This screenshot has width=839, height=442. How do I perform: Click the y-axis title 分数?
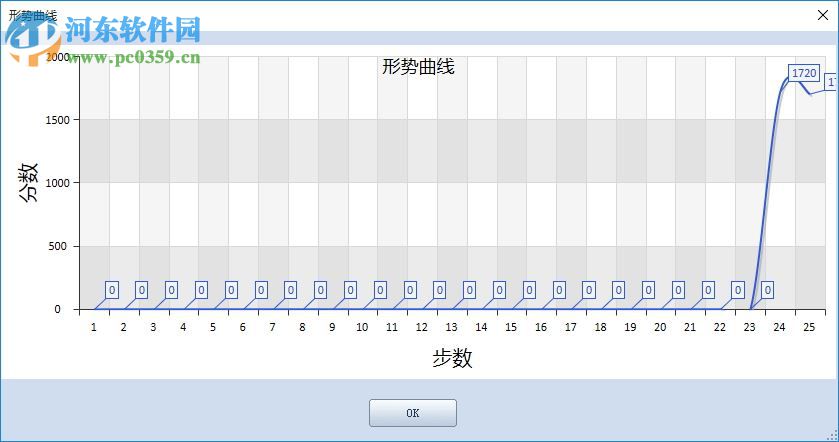pyautogui.click(x=28, y=182)
